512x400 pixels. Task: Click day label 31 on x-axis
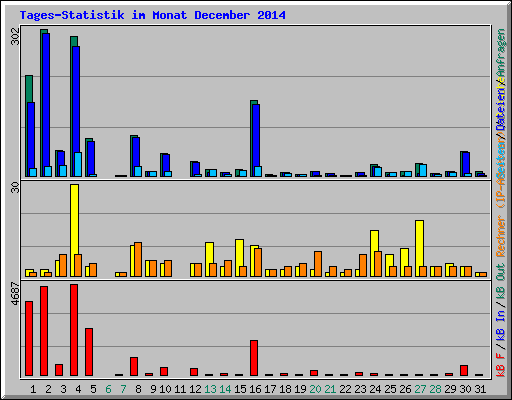tap(480, 389)
